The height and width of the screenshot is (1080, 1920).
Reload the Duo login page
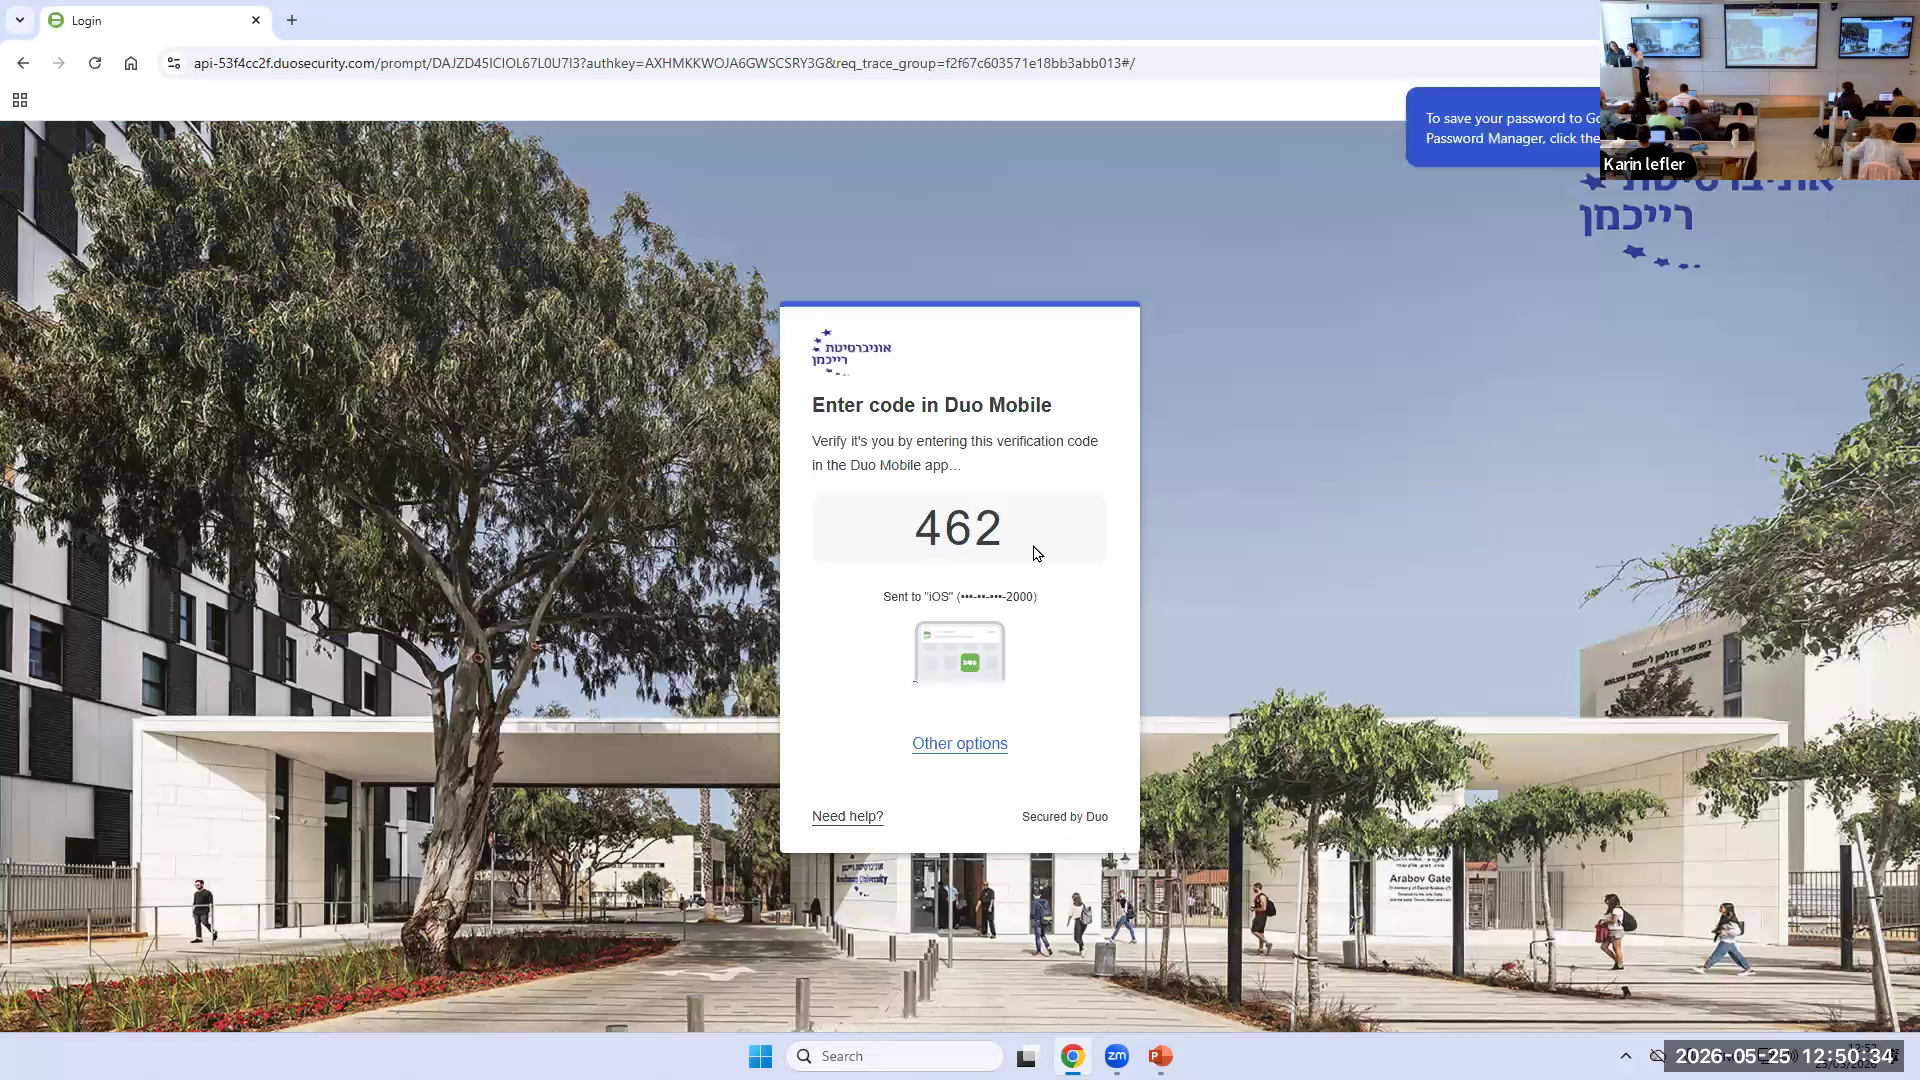point(95,63)
